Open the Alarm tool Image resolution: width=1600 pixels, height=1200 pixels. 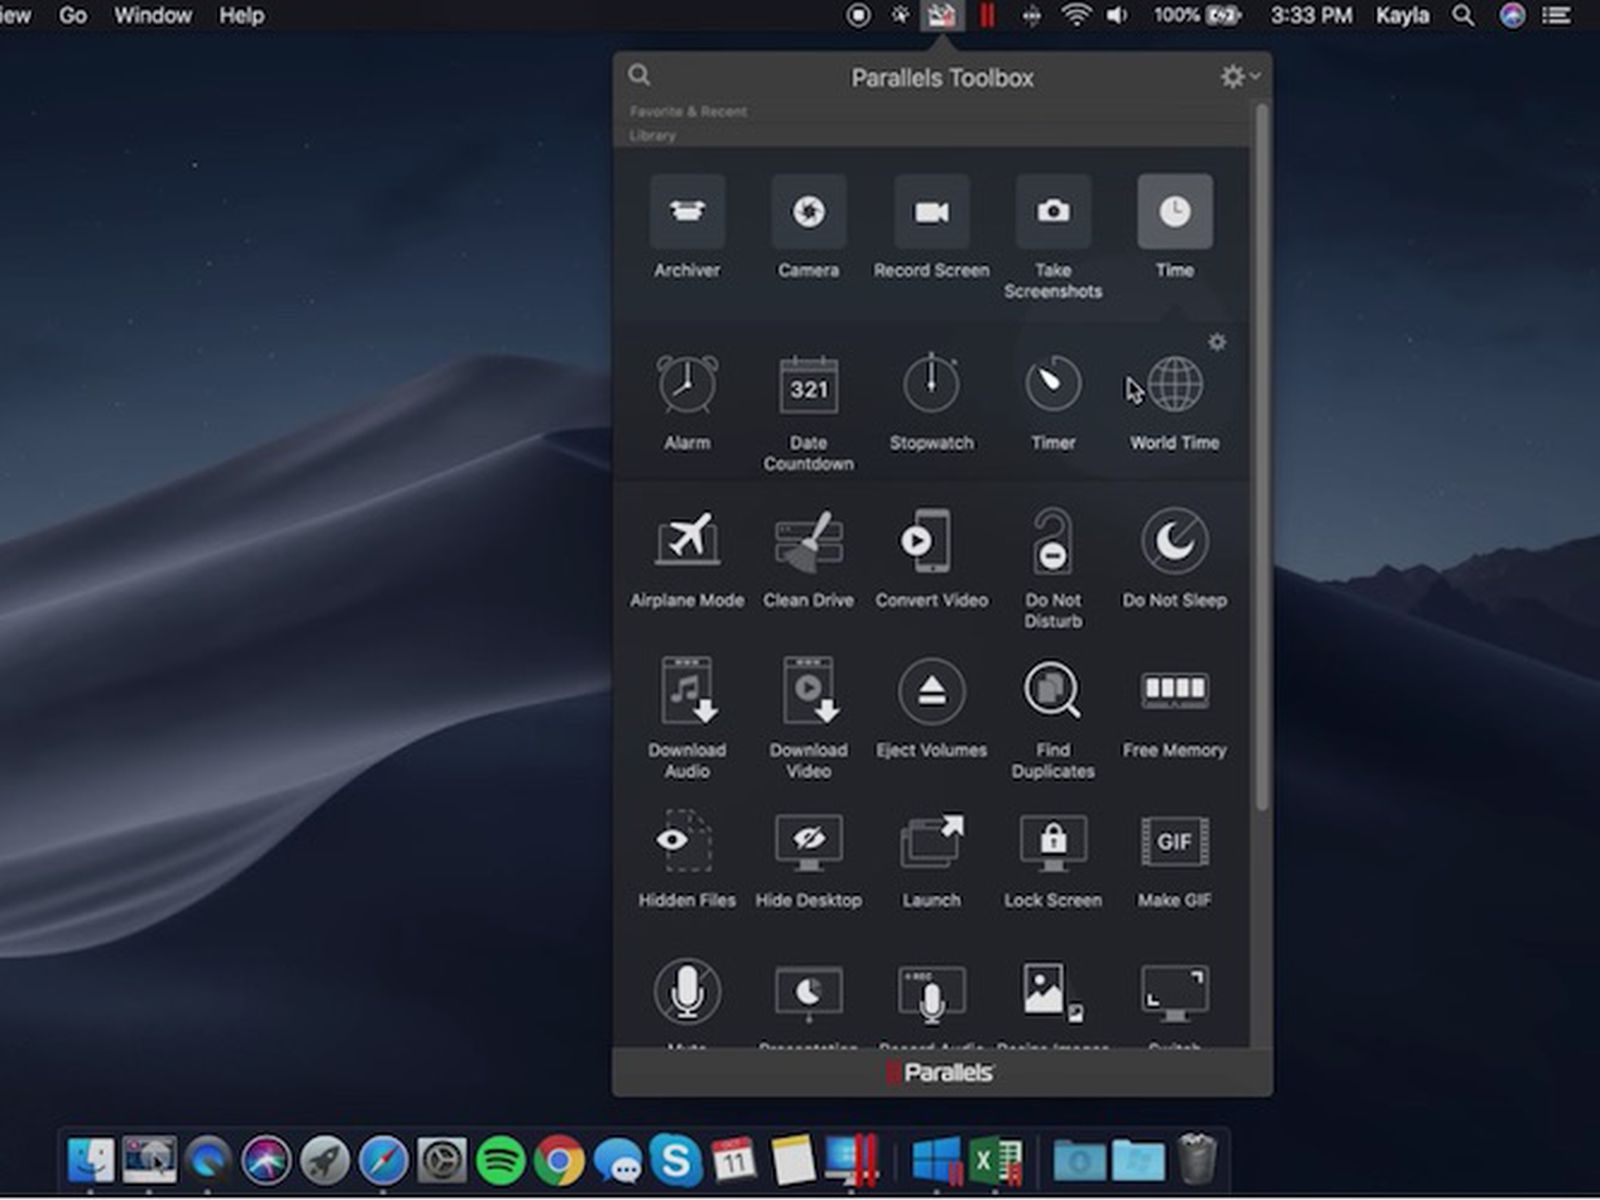[687, 384]
